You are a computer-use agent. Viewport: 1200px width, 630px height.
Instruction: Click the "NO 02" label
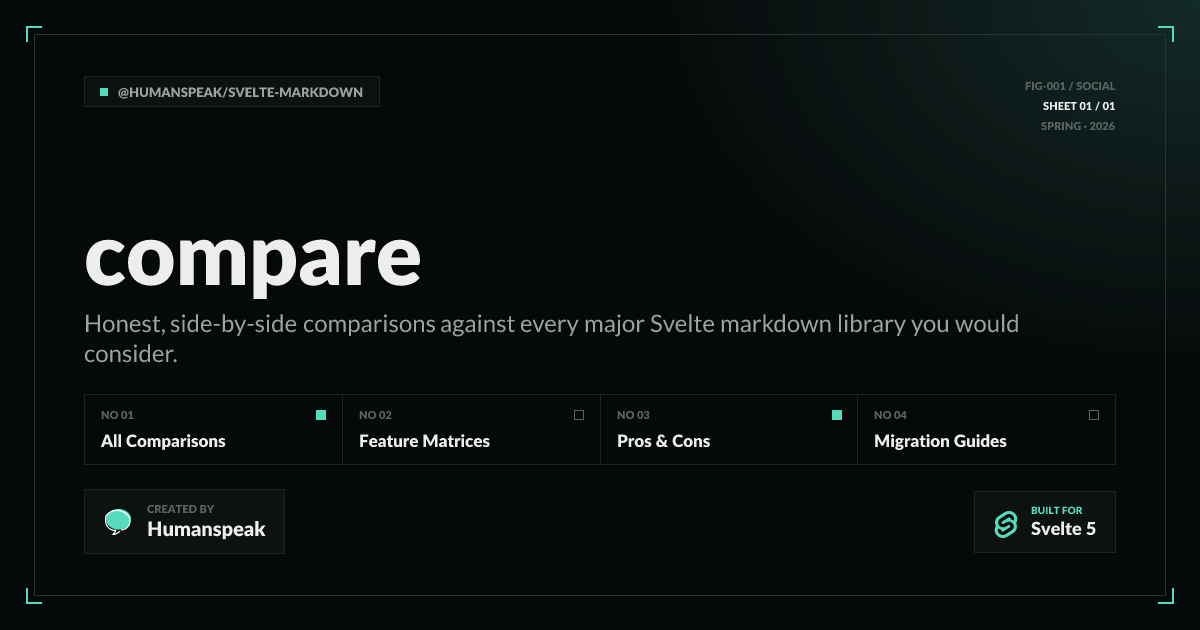click(376, 415)
